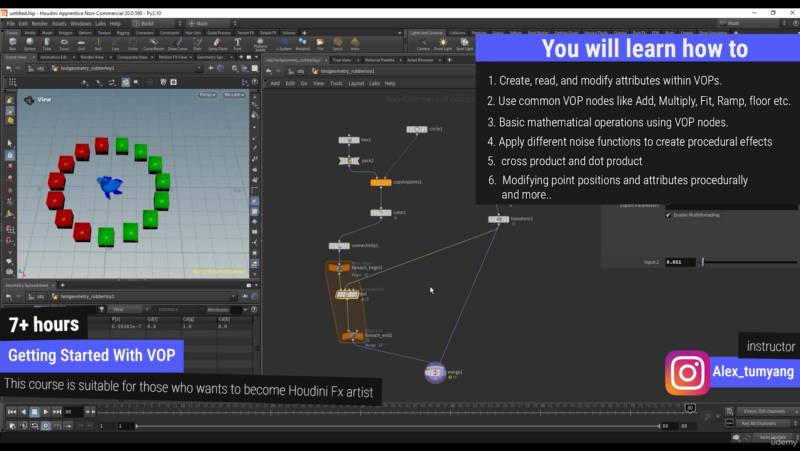Open the Render menu
Viewport: 800px width, 451px height.
[x=40, y=23]
